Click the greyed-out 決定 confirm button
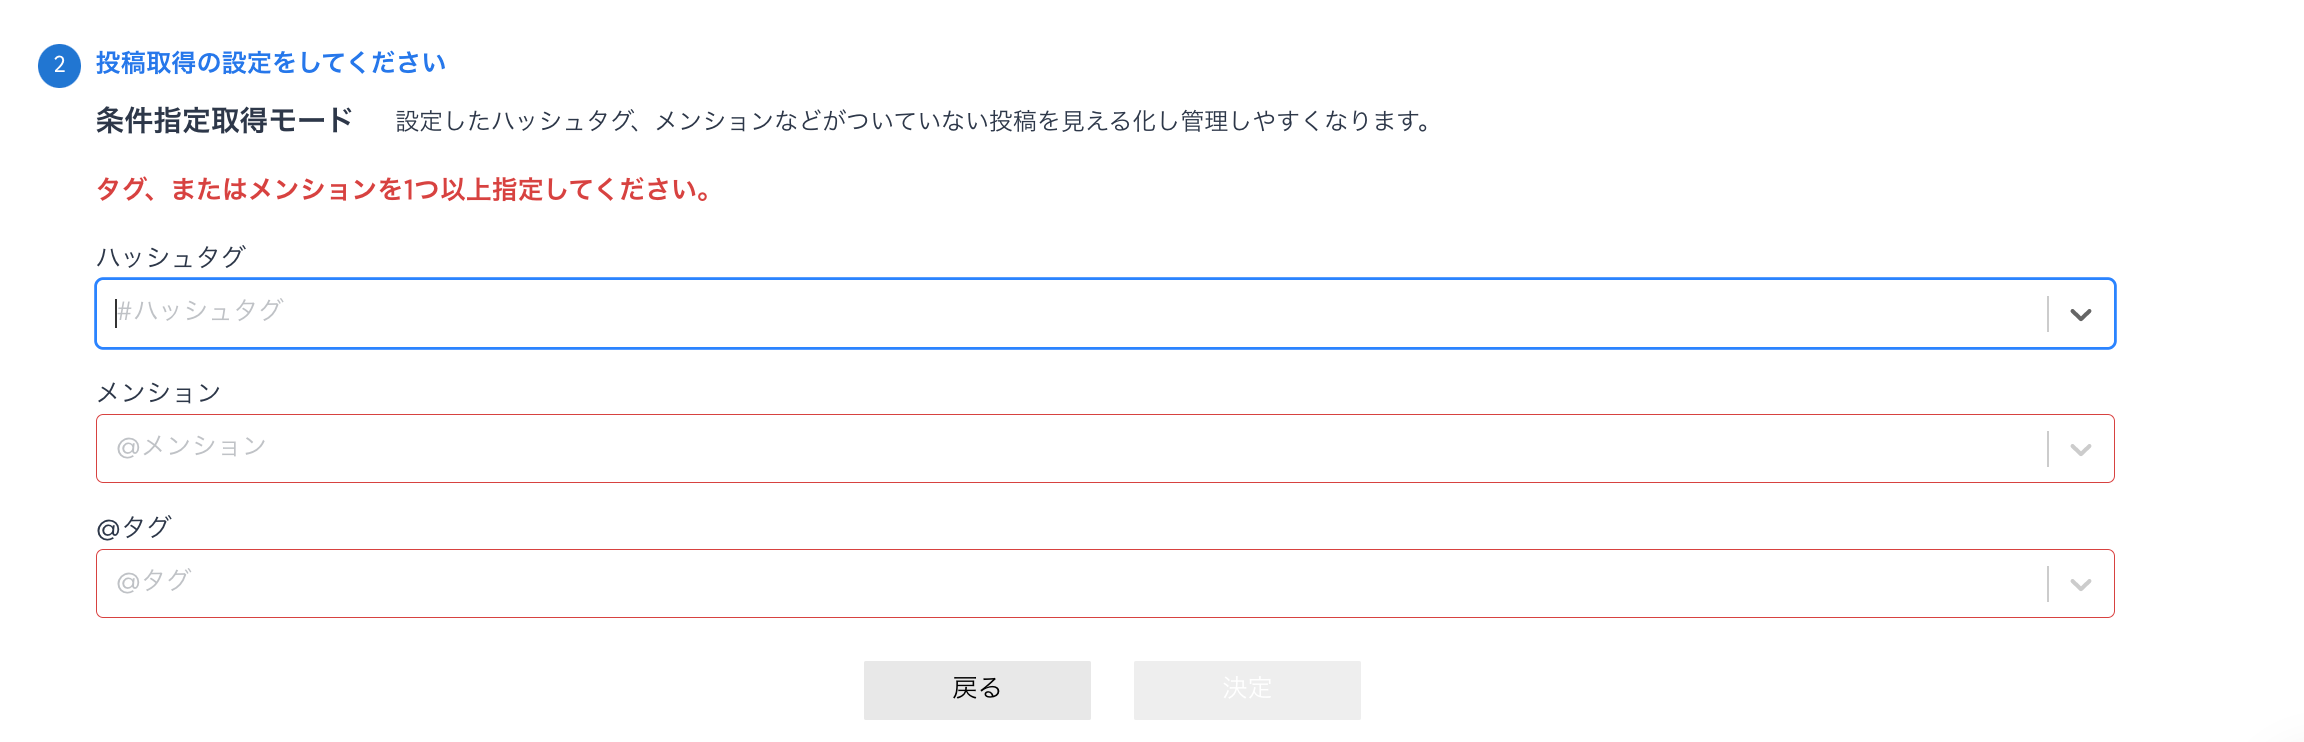This screenshot has width=2304, height=742. [x=1247, y=689]
